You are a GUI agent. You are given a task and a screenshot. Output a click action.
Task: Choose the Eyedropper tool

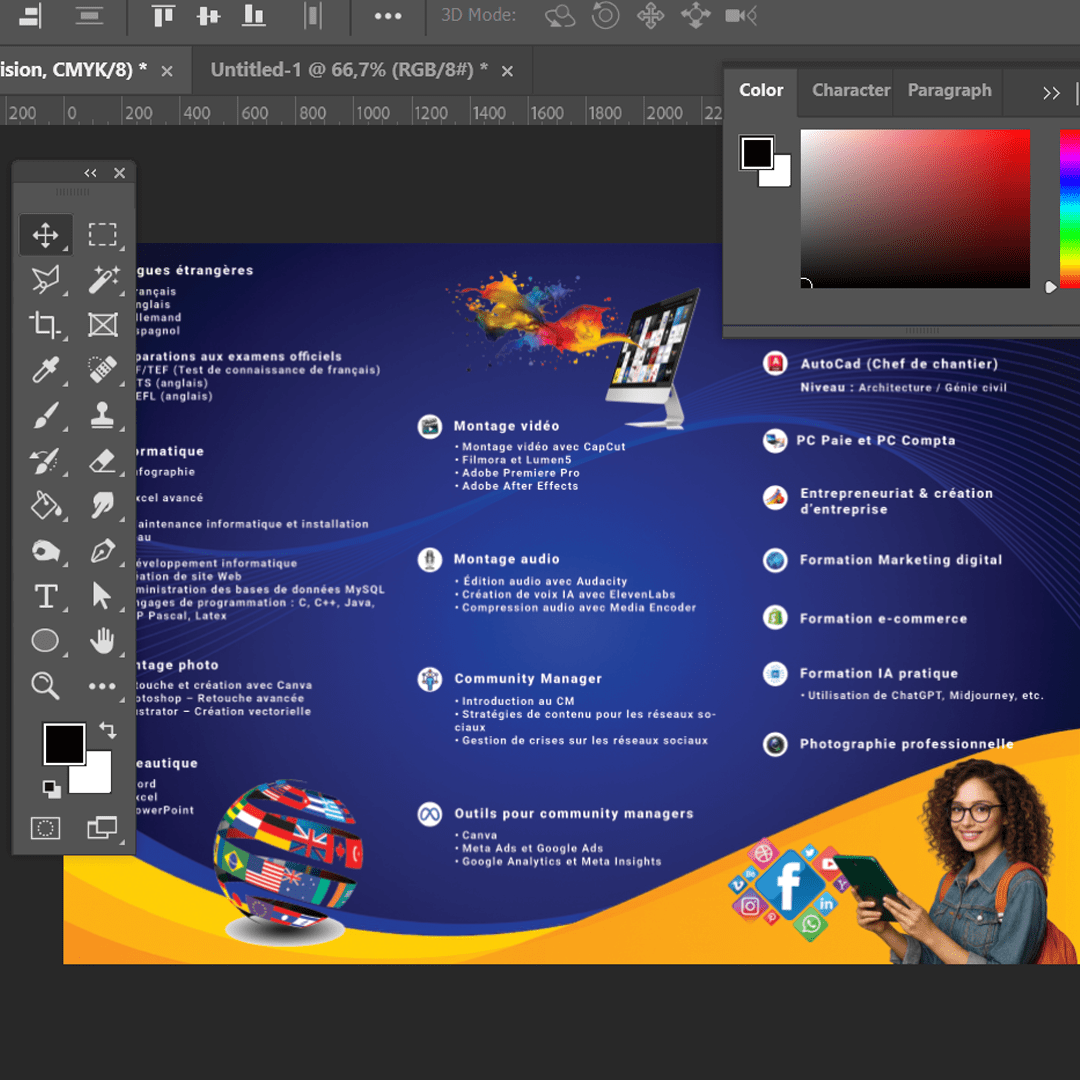click(x=45, y=370)
